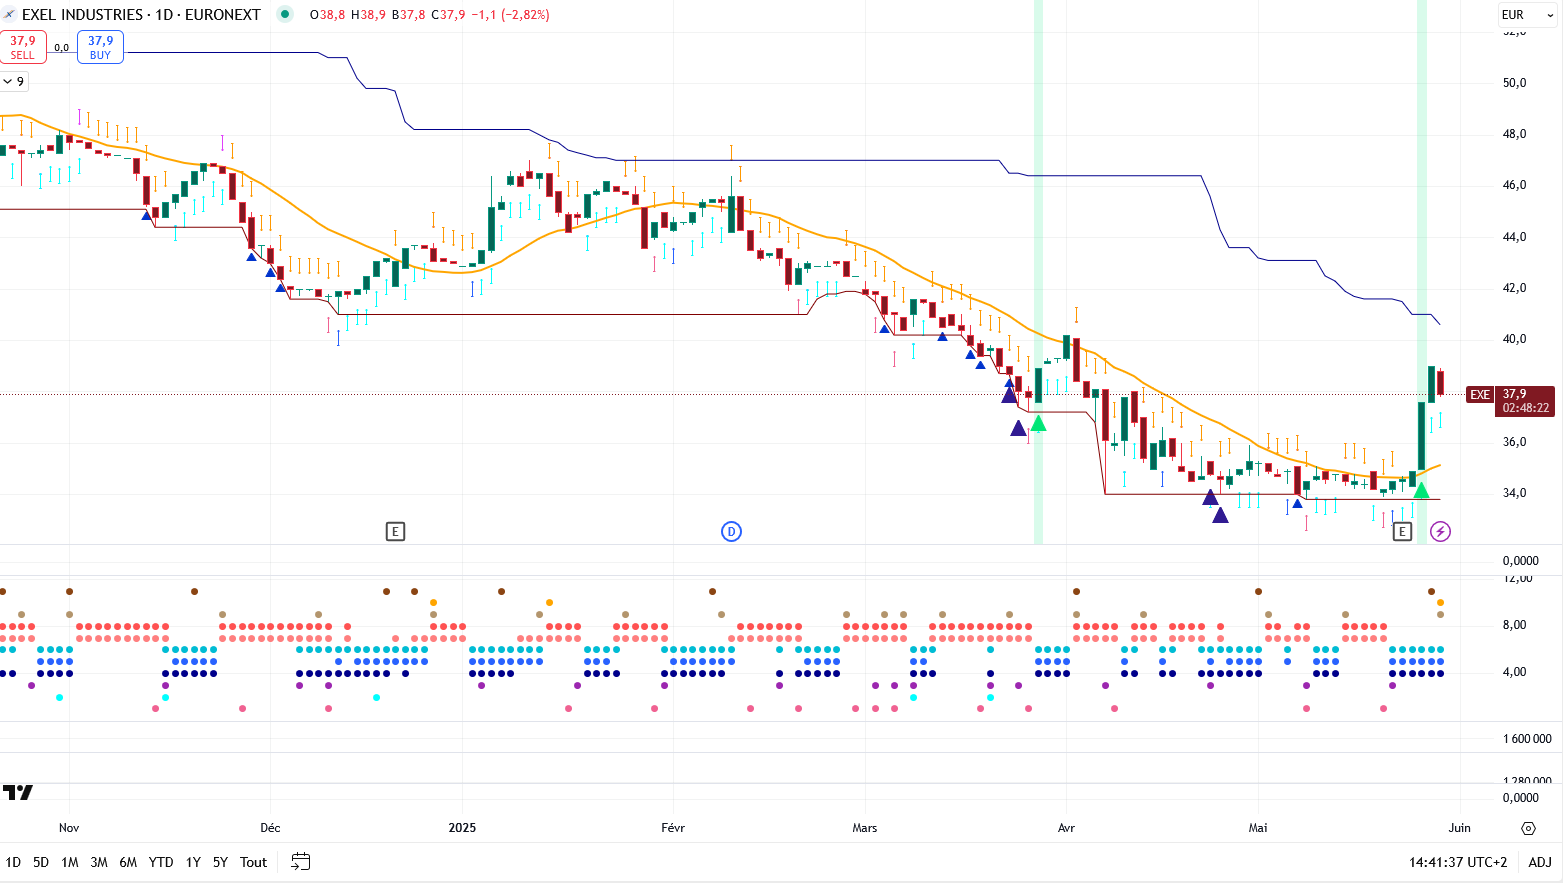
Task: Click the 4,00 indicator pane axis label
Action: pos(1515,672)
